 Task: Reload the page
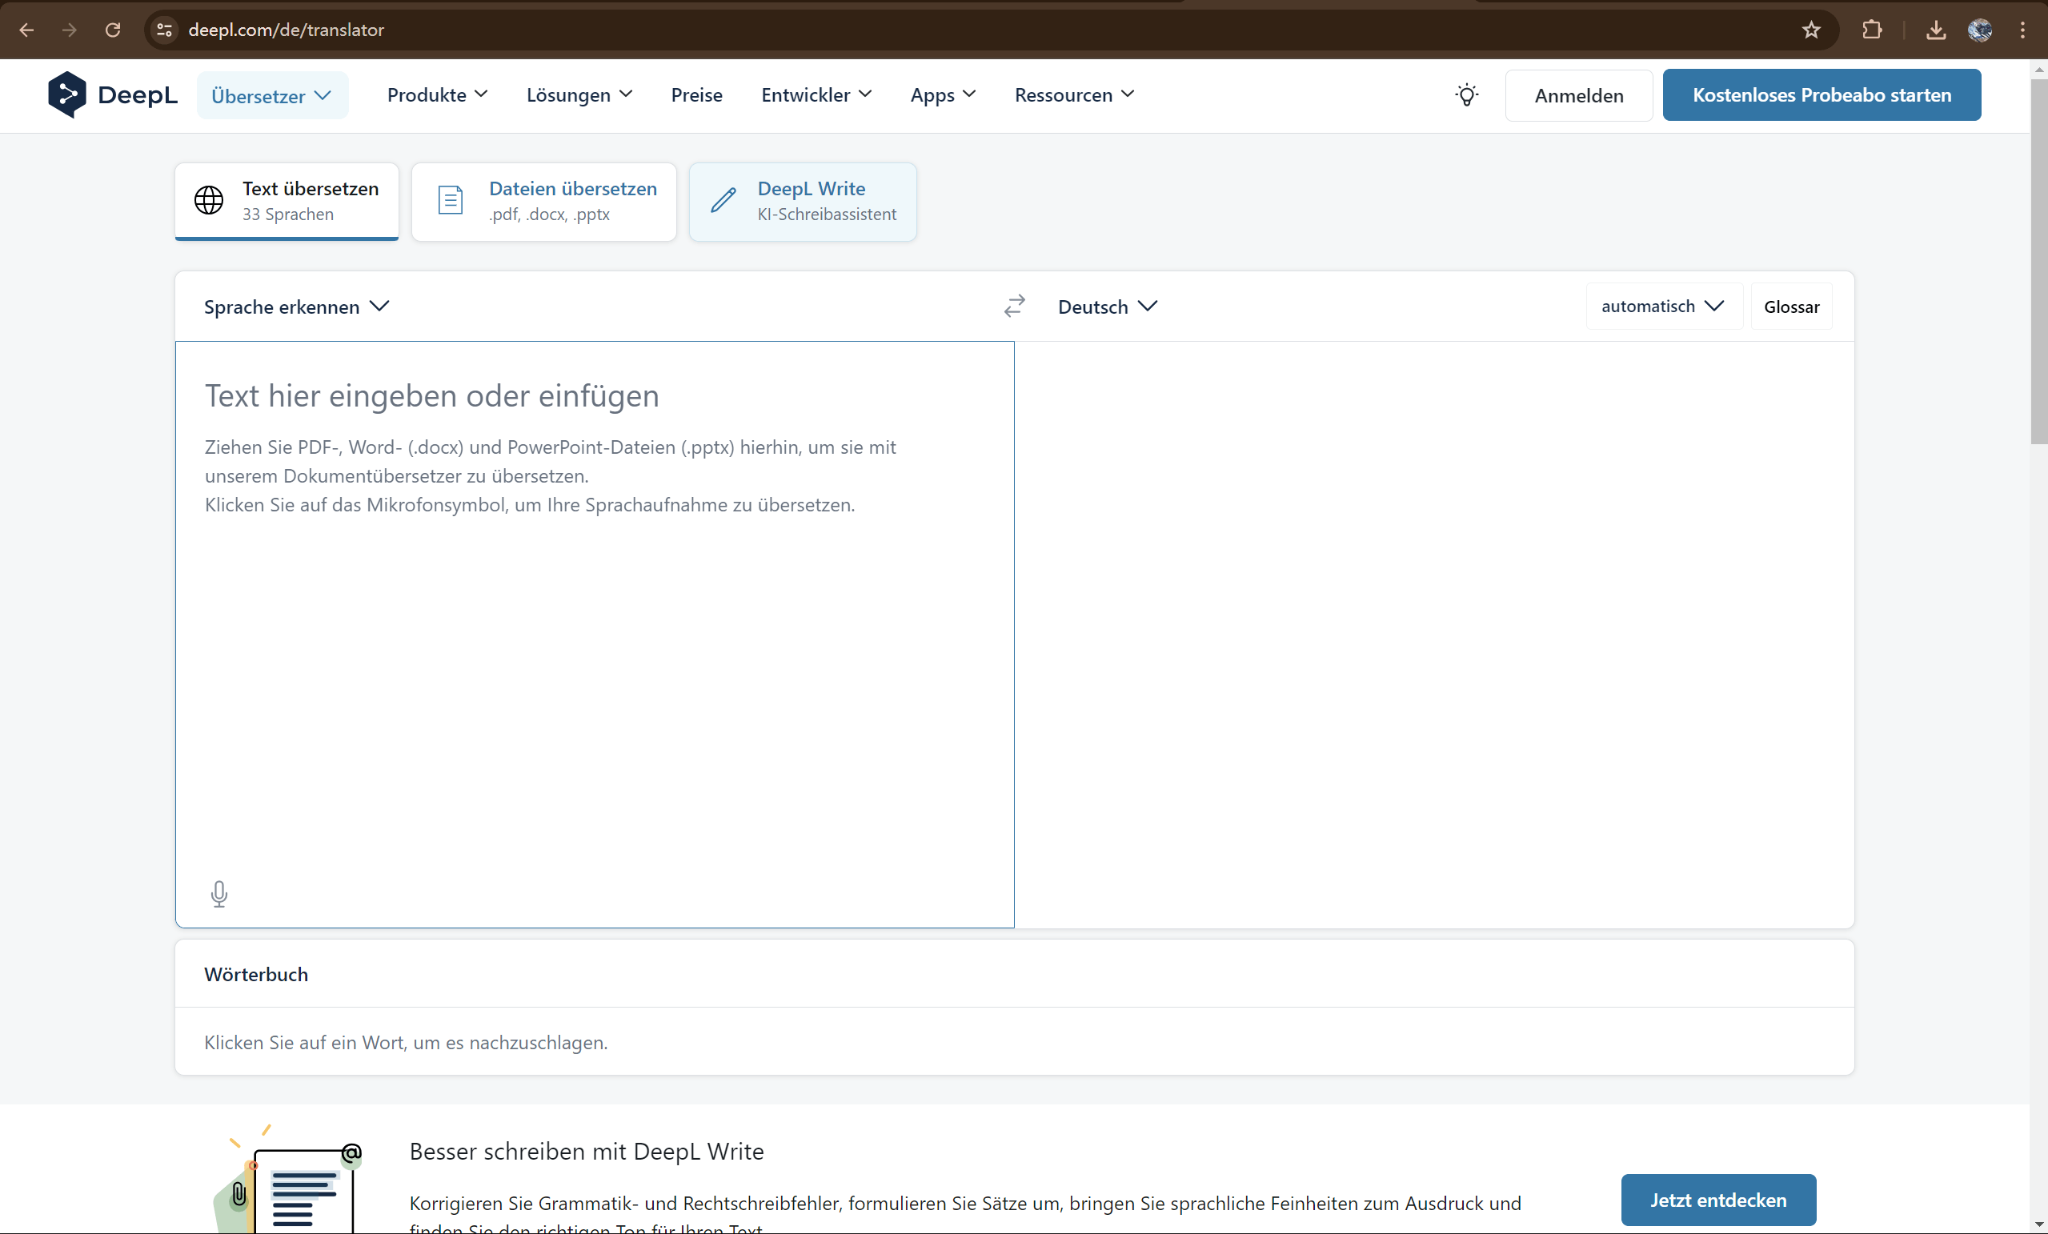[113, 30]
